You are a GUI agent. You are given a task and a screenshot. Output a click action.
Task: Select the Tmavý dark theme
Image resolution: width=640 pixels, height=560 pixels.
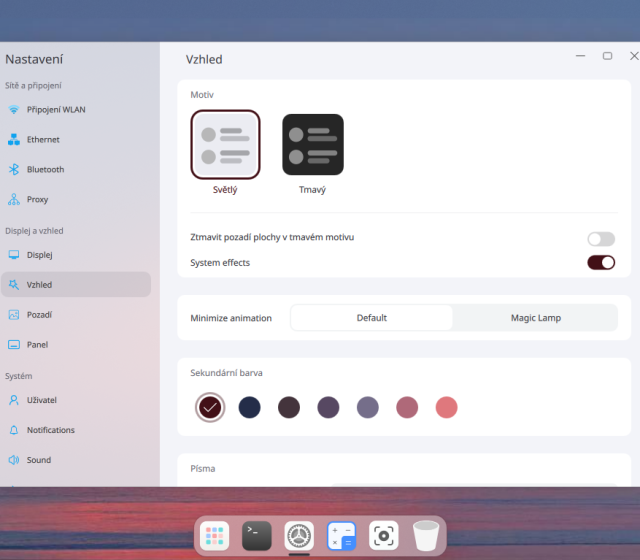click(x=313, y=145)
